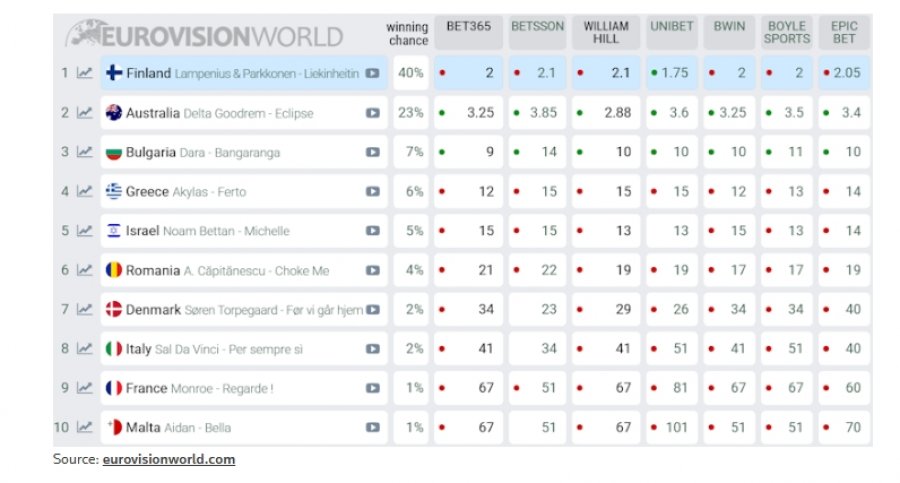Click the Finland flag icon
The height and width of the screenshot is (483, 900).
coord(114,73)
